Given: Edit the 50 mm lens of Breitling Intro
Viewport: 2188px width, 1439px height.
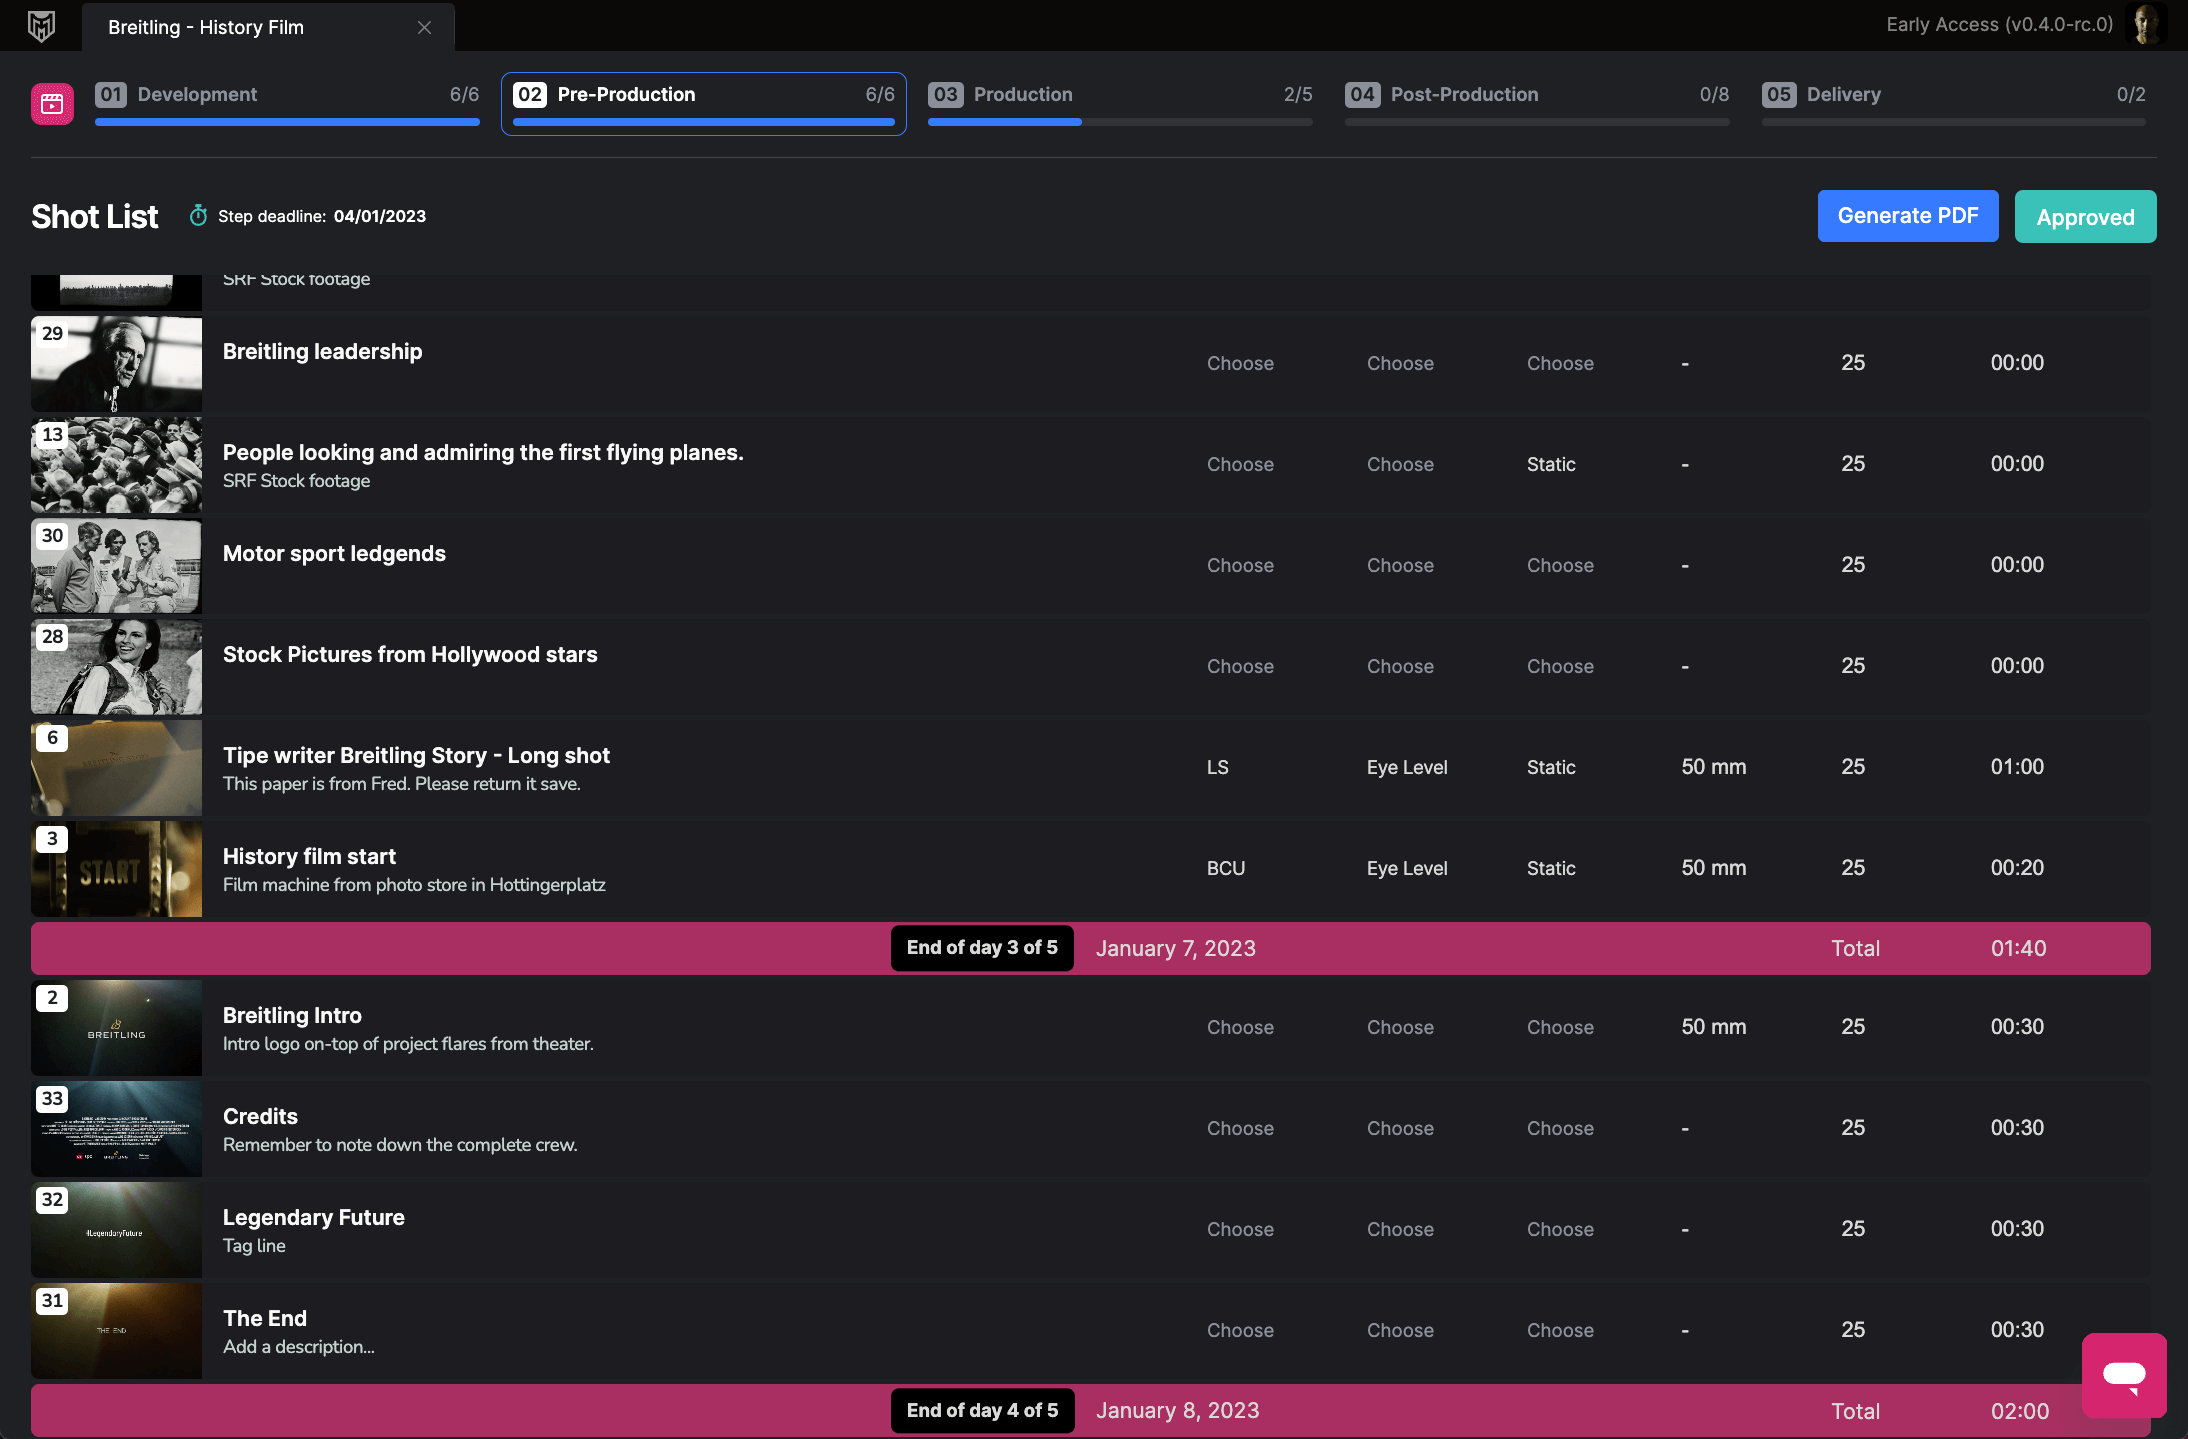Looking at the screenshot, I should [1713, 1027].
